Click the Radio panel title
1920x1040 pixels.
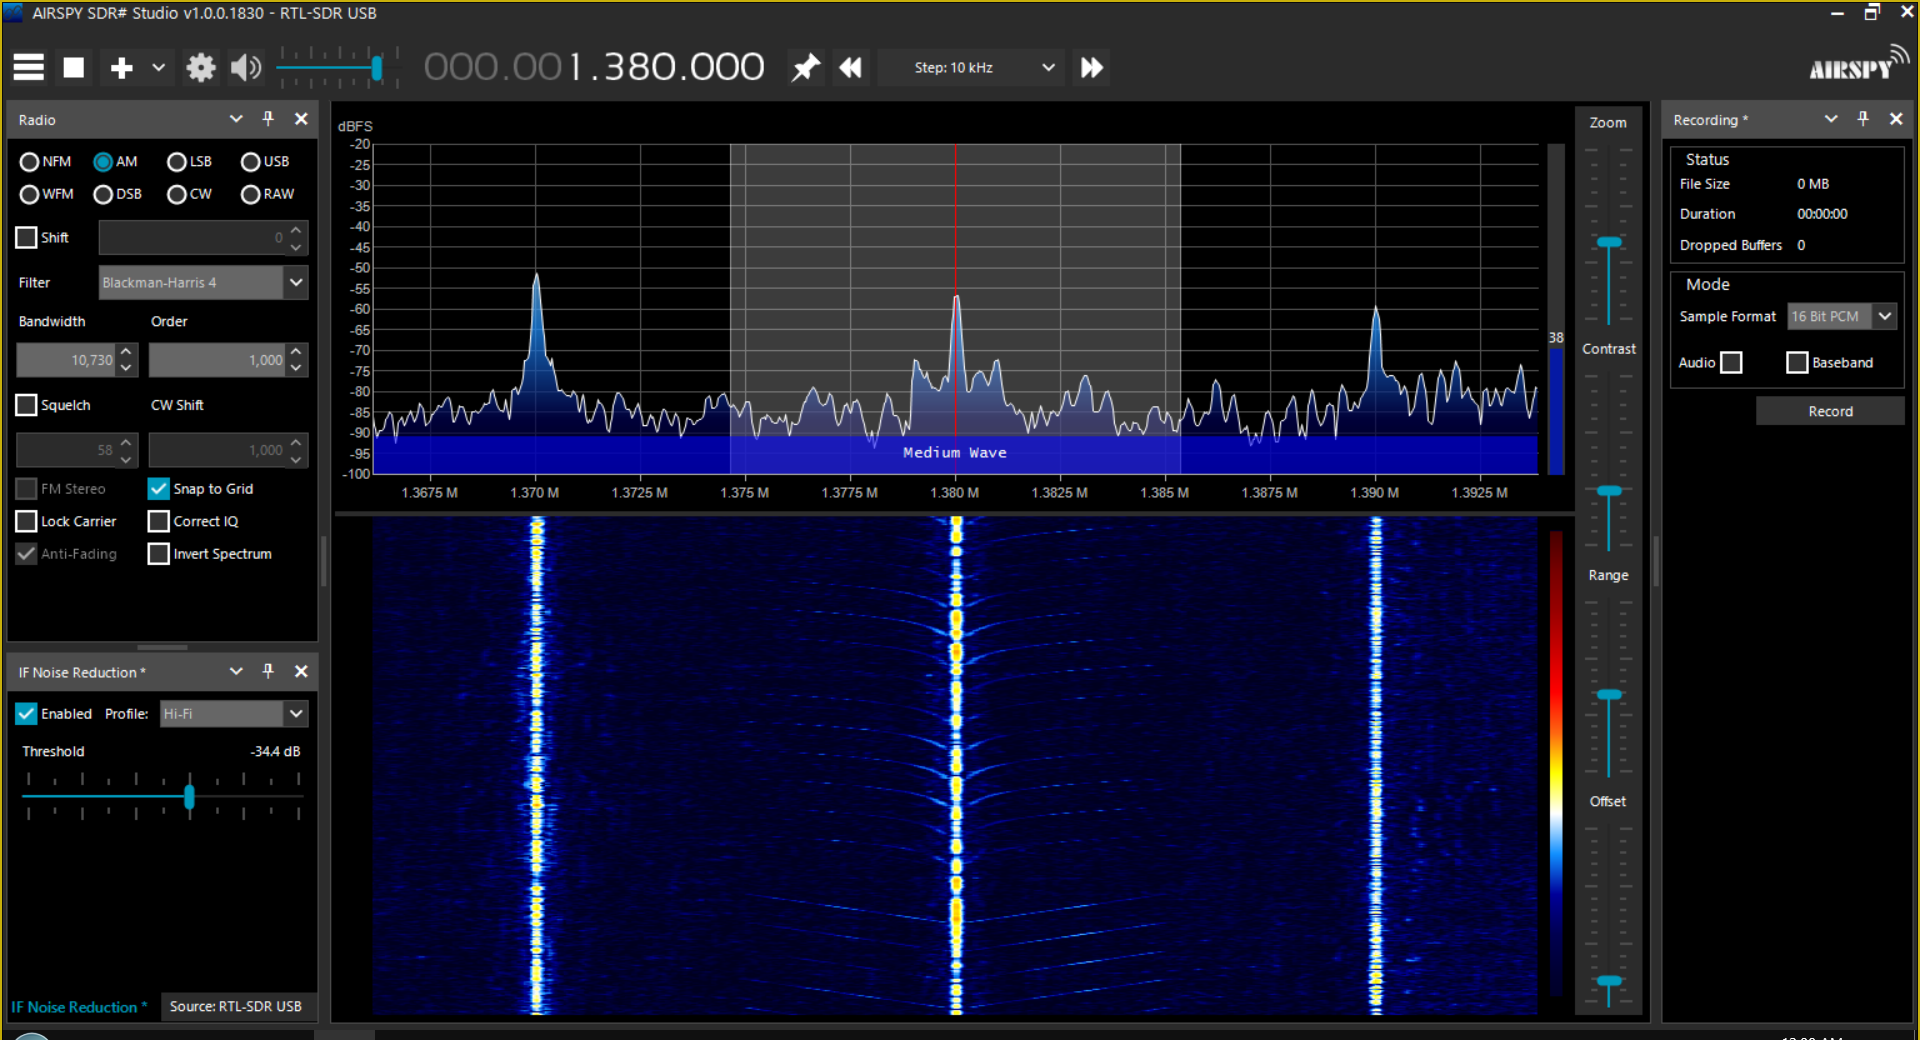coord(37,120)
